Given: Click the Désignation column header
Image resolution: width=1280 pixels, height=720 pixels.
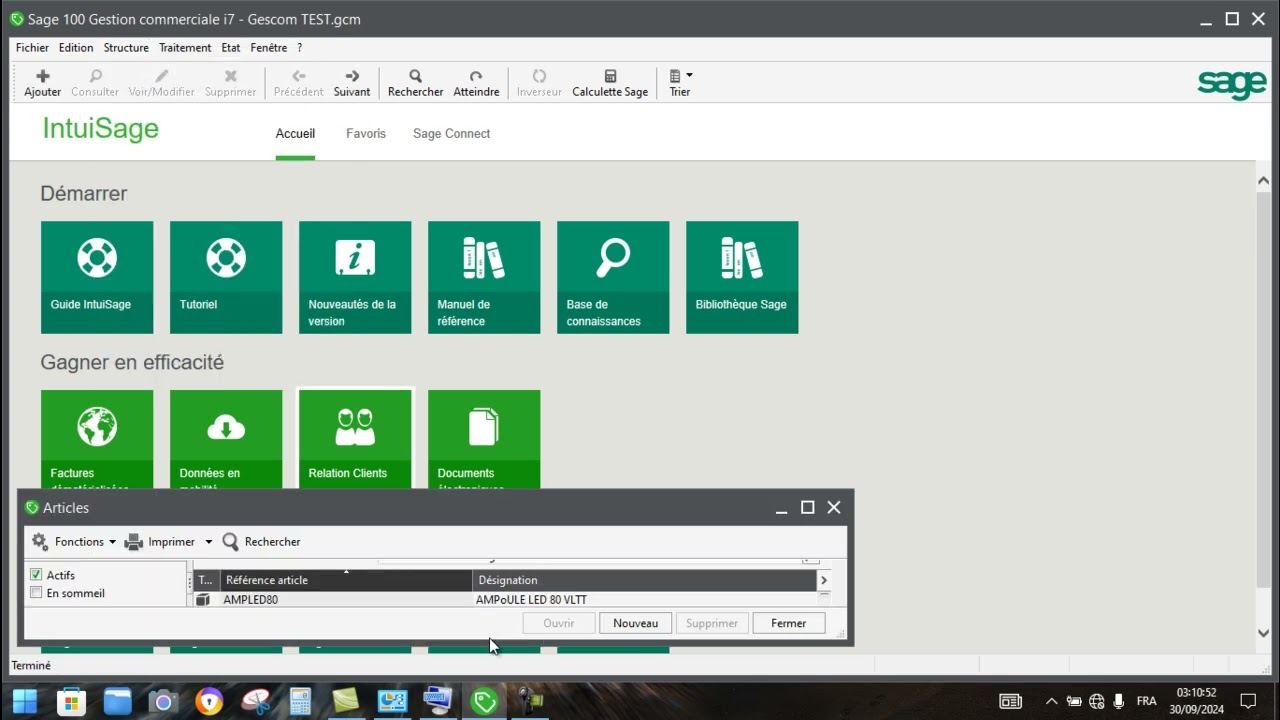Looking at the screenshot, I should pos(645,580).
